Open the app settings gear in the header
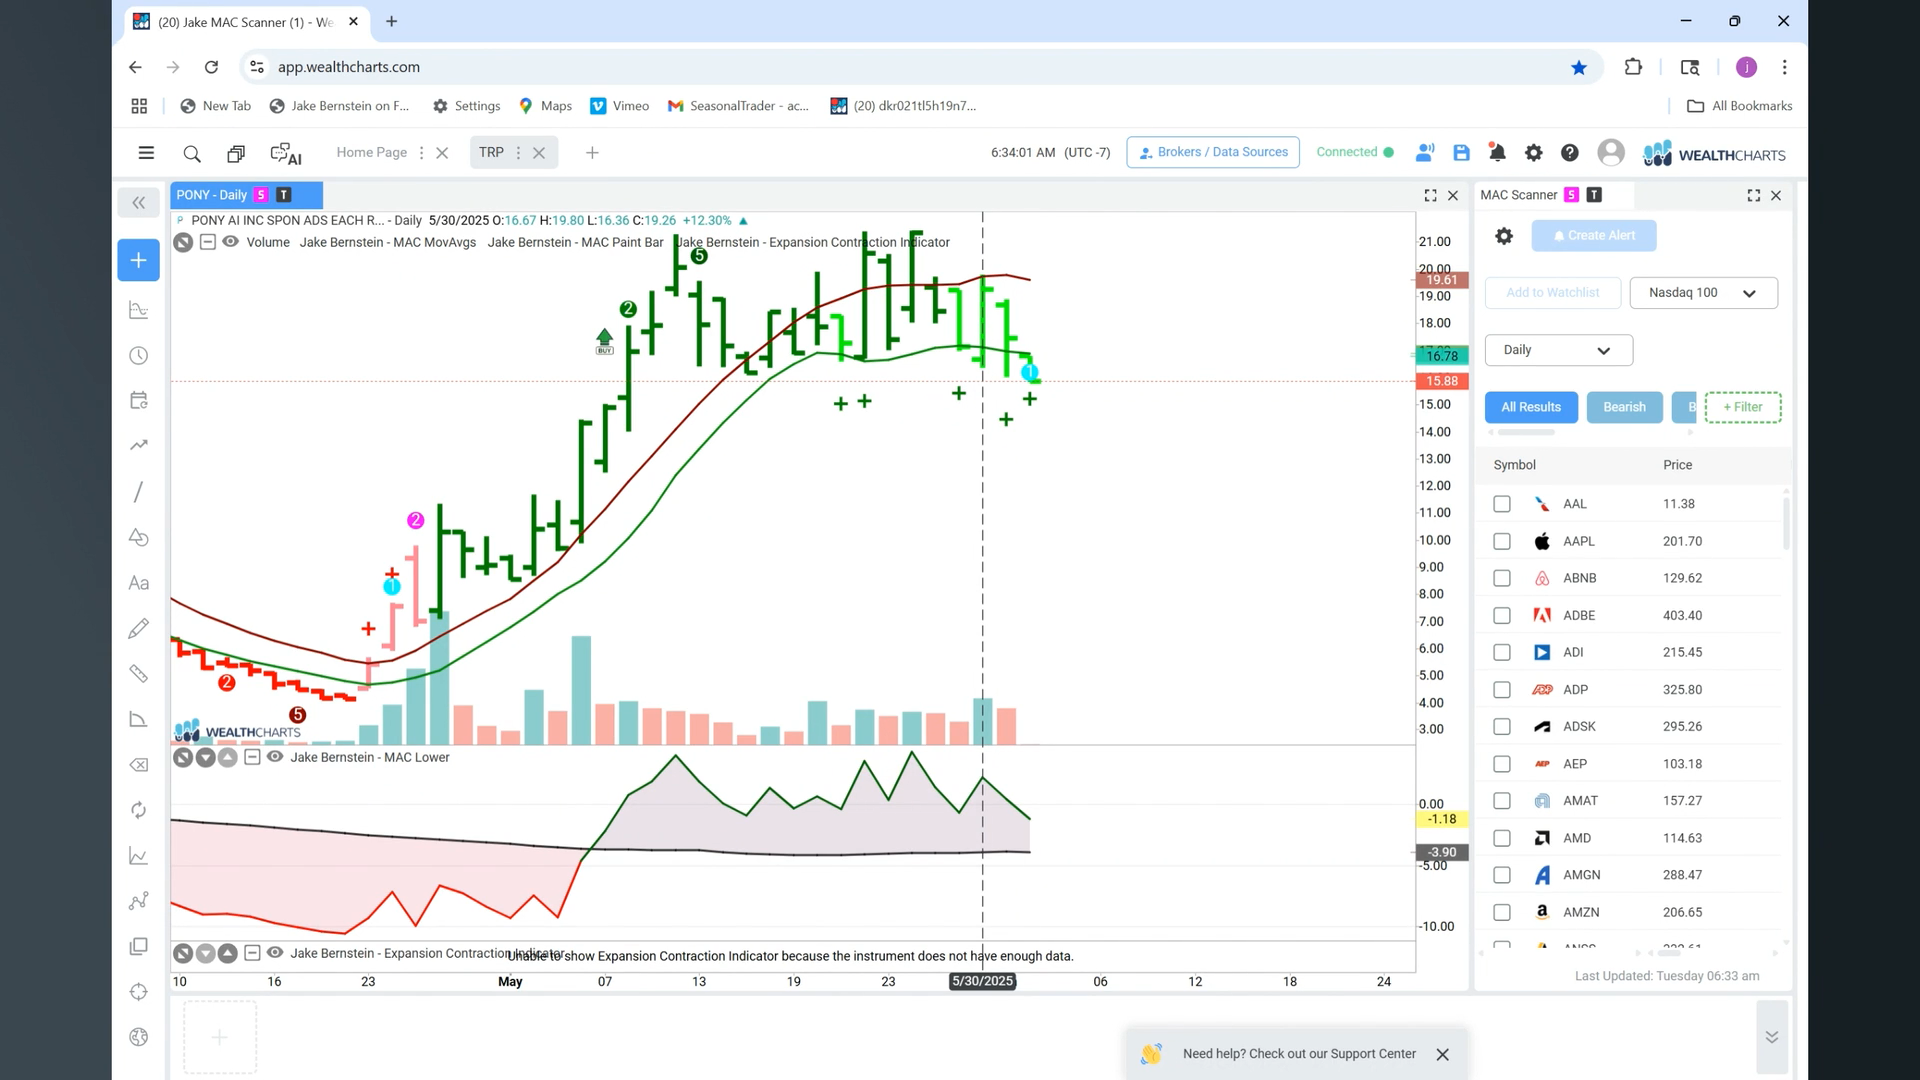The height and width of the screenshot is (1080, 1920). 1533,152
